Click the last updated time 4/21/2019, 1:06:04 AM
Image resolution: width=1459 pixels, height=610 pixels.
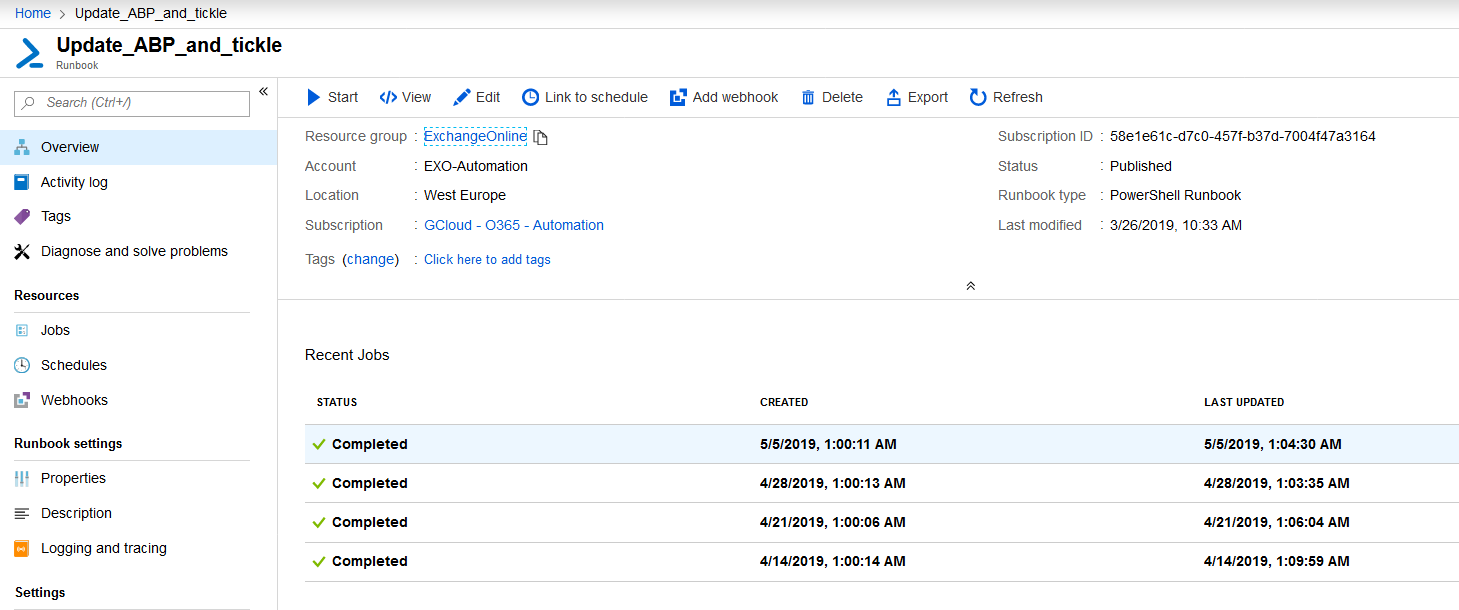tap(1277, 522)
